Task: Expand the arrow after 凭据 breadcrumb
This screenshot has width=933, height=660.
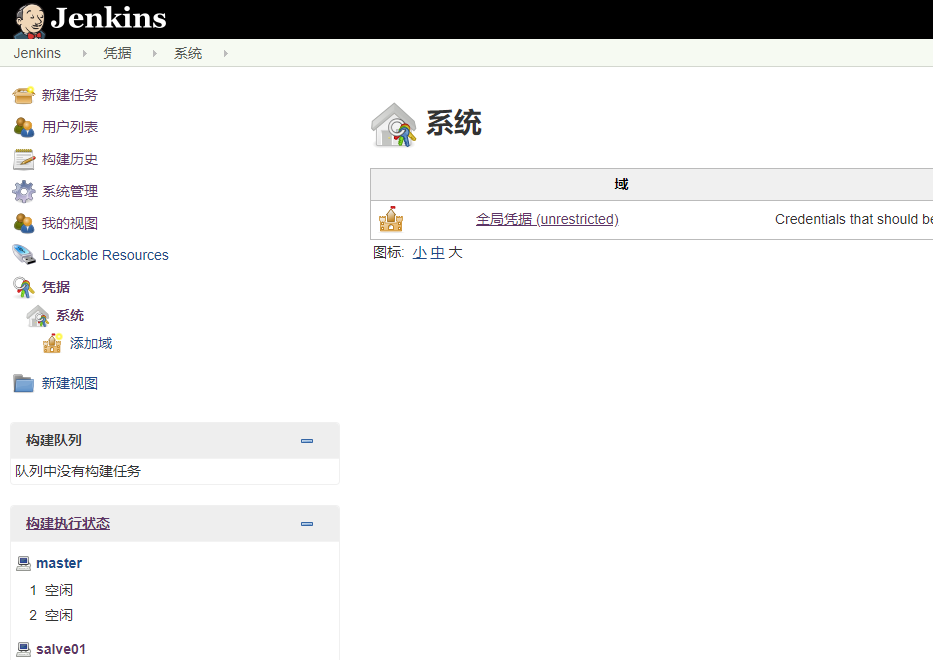Action: coord(155,54)
